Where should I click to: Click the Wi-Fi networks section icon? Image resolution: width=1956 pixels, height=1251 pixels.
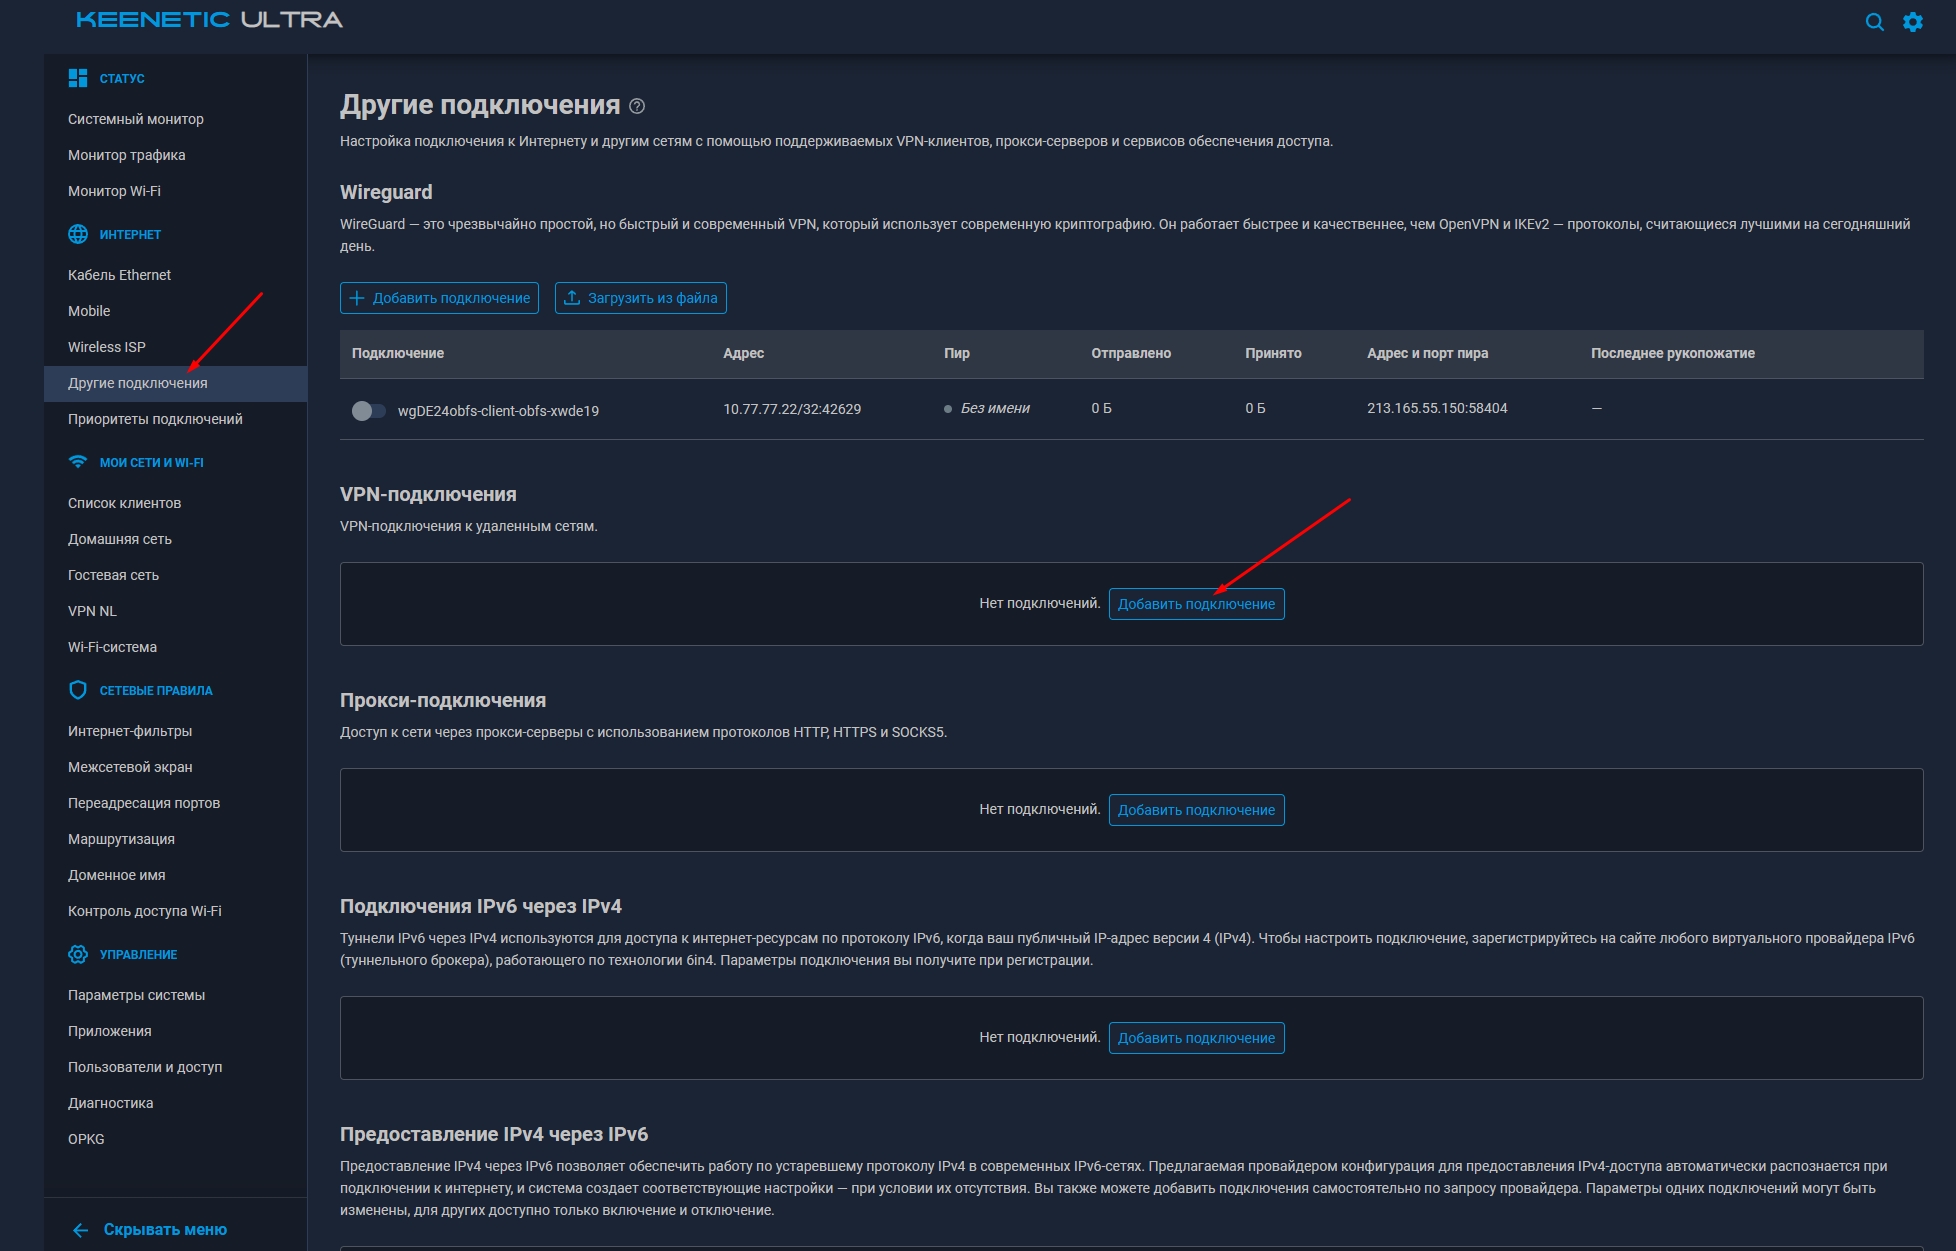coord(78,462)
